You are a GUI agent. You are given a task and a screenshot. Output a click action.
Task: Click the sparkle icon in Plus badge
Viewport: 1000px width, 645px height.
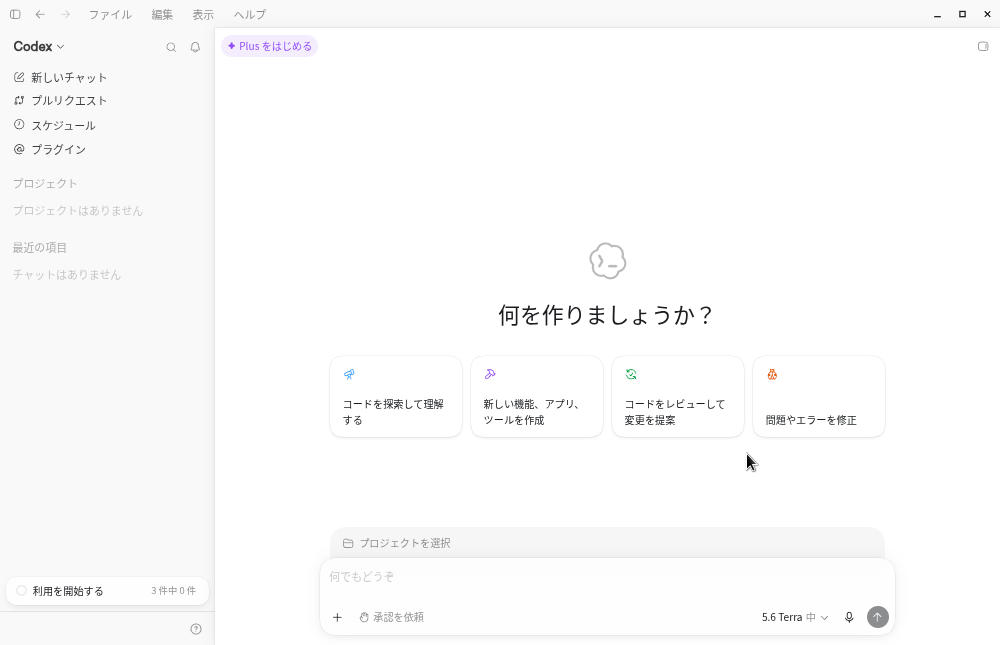pos(232,46)
